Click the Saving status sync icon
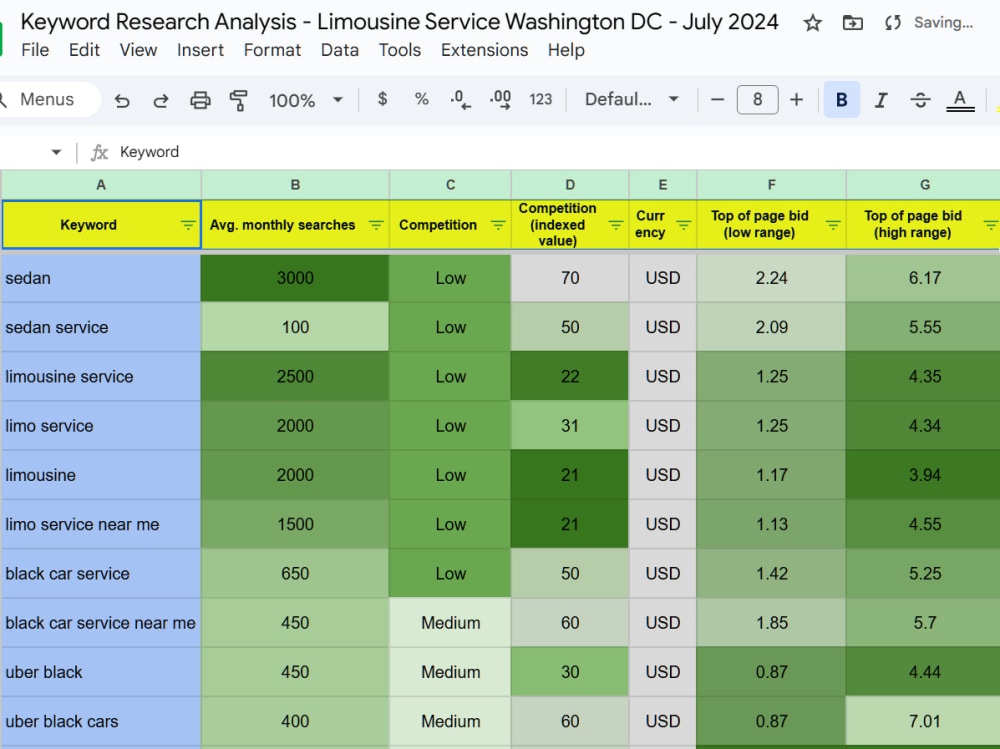Screen dimensions: 1000x749 point(893,24)
